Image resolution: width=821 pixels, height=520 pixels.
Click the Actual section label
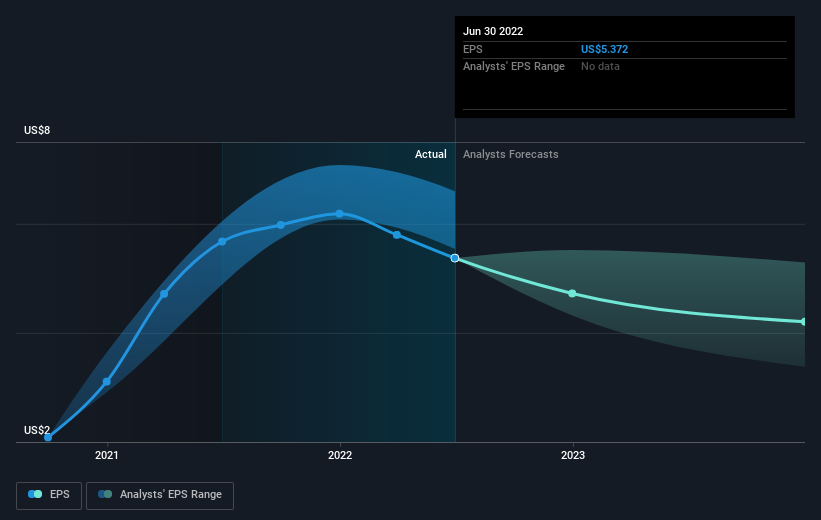(431, 154)
